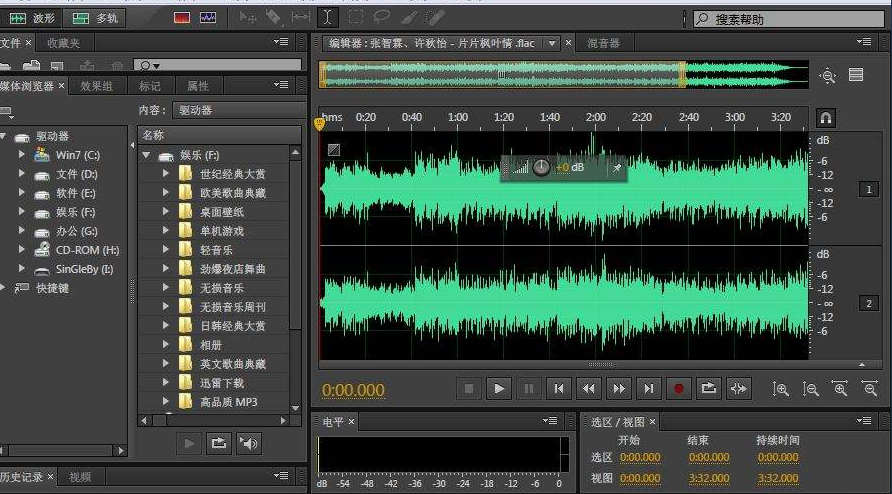Switch to 多轨 multitrack view

pyautogui.click(x=96, y=18)
